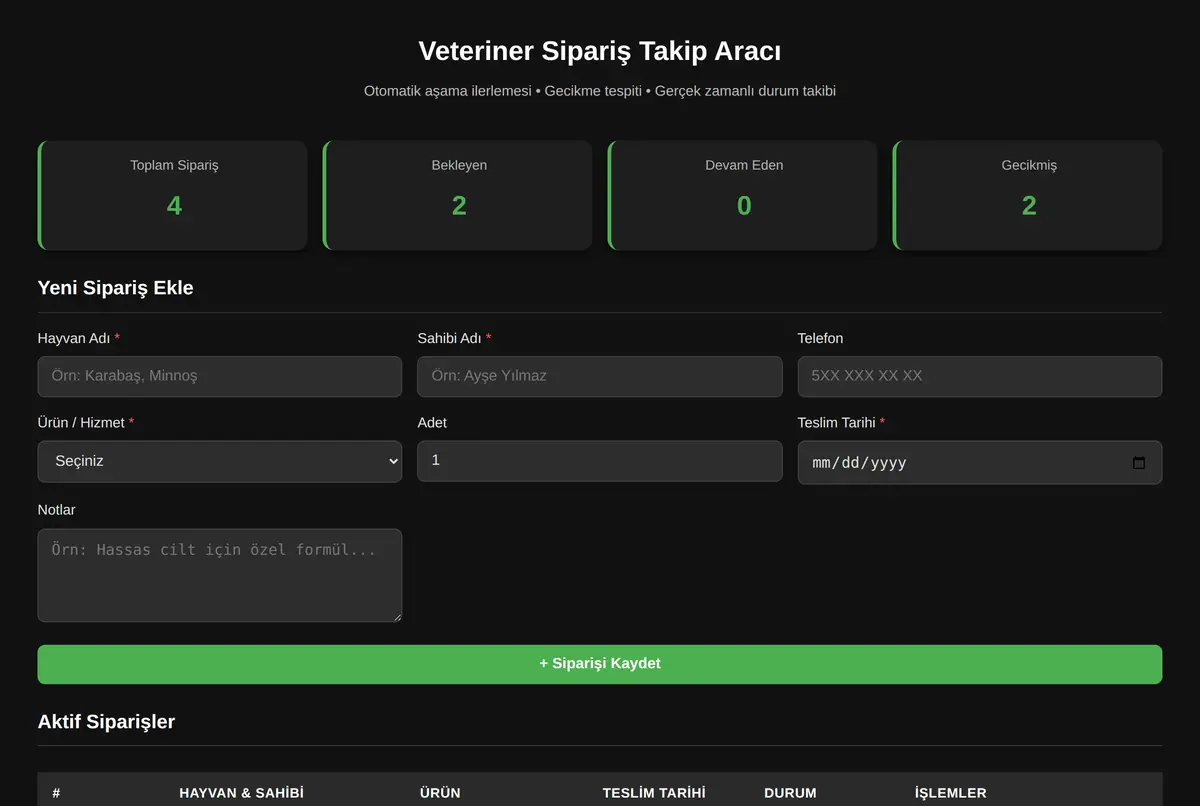The height and width of the screenshot is (806, 1200).
Task: Click the DURUM column header
Action: point(790,793)
